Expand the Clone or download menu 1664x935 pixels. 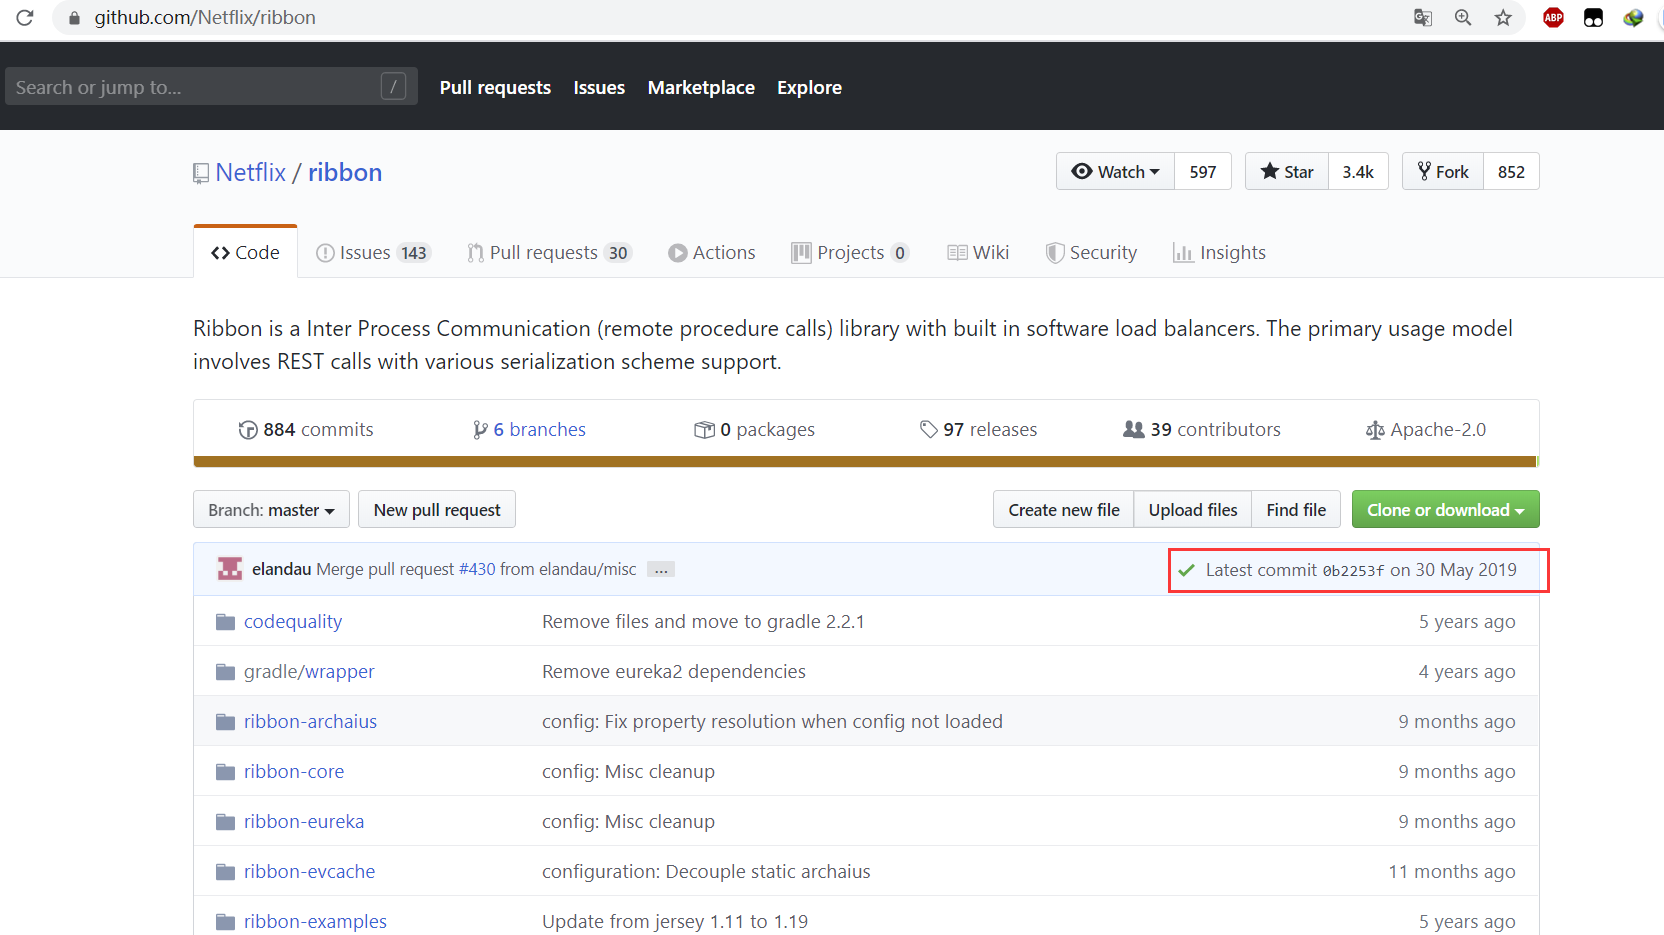pos(1445,509)
